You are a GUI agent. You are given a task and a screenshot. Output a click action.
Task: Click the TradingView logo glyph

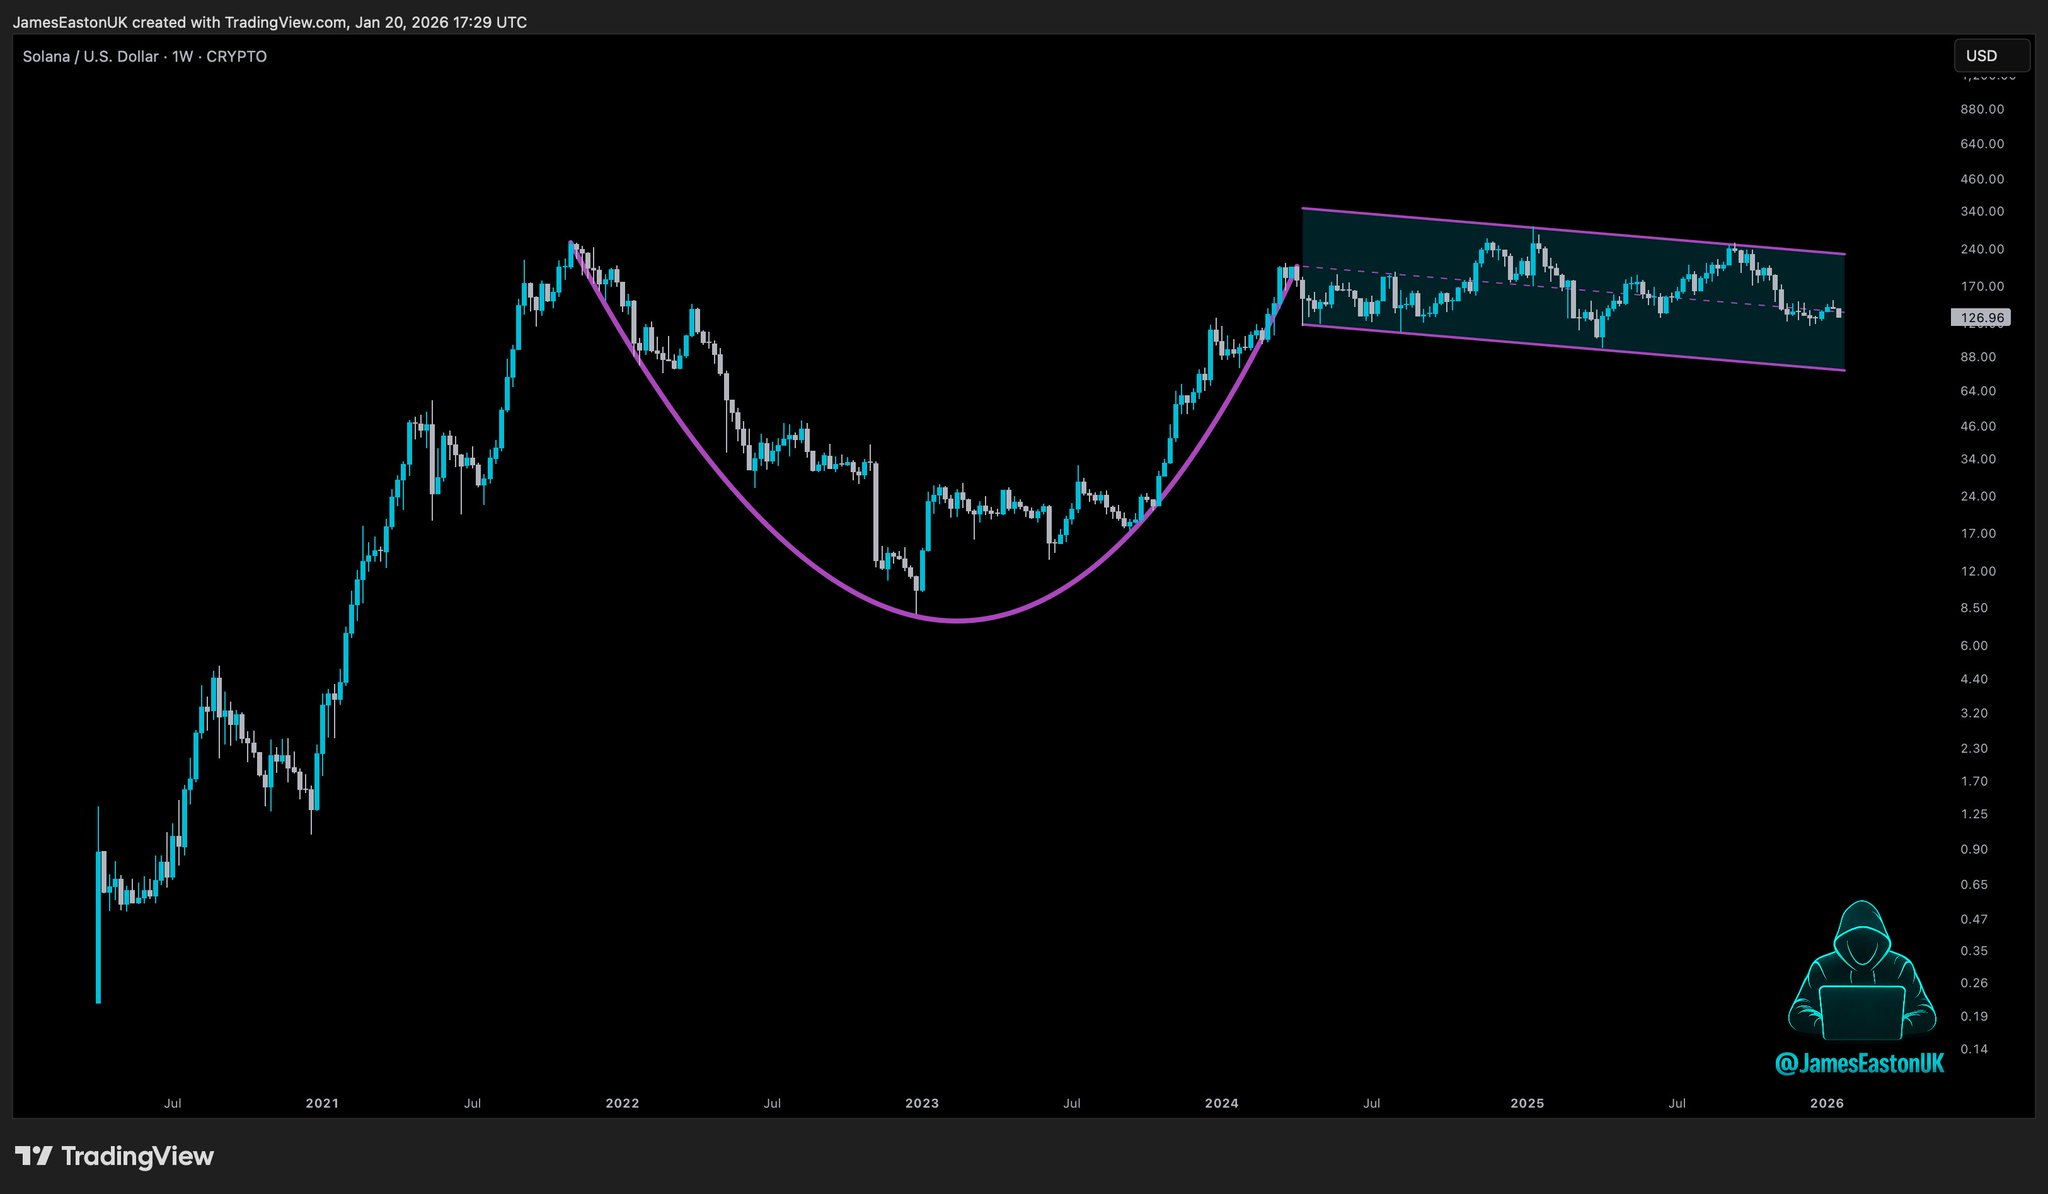34,1157
